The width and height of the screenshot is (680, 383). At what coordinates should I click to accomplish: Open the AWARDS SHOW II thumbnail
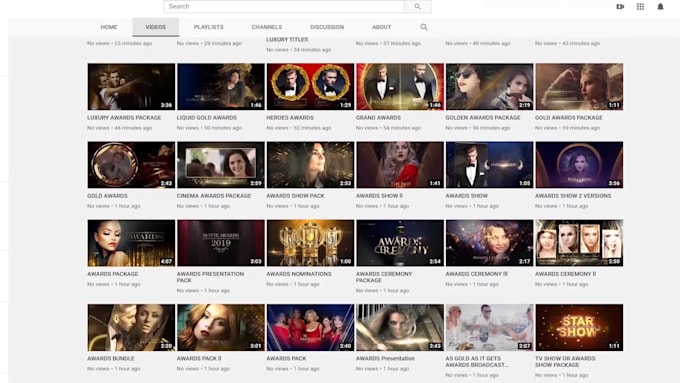coord(400,165)
